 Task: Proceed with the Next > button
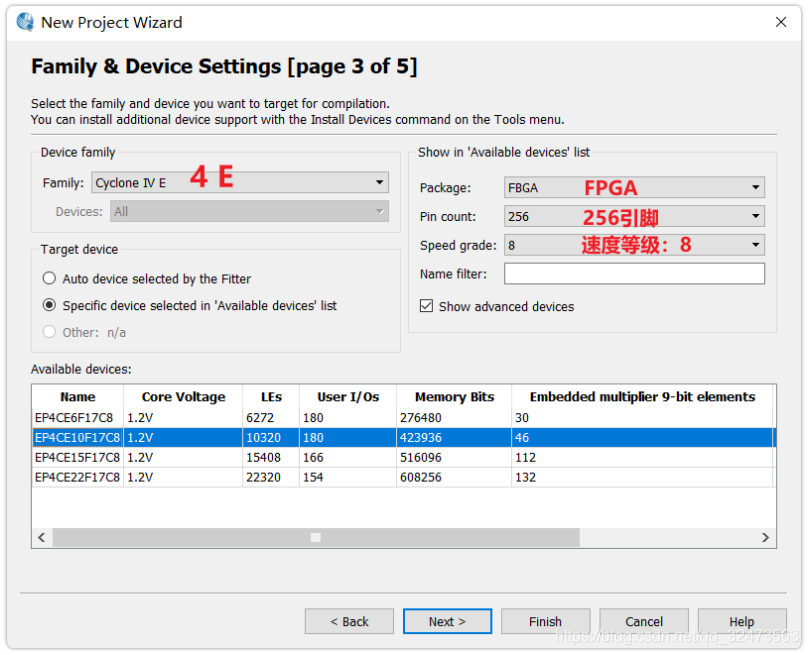(447, 621)
